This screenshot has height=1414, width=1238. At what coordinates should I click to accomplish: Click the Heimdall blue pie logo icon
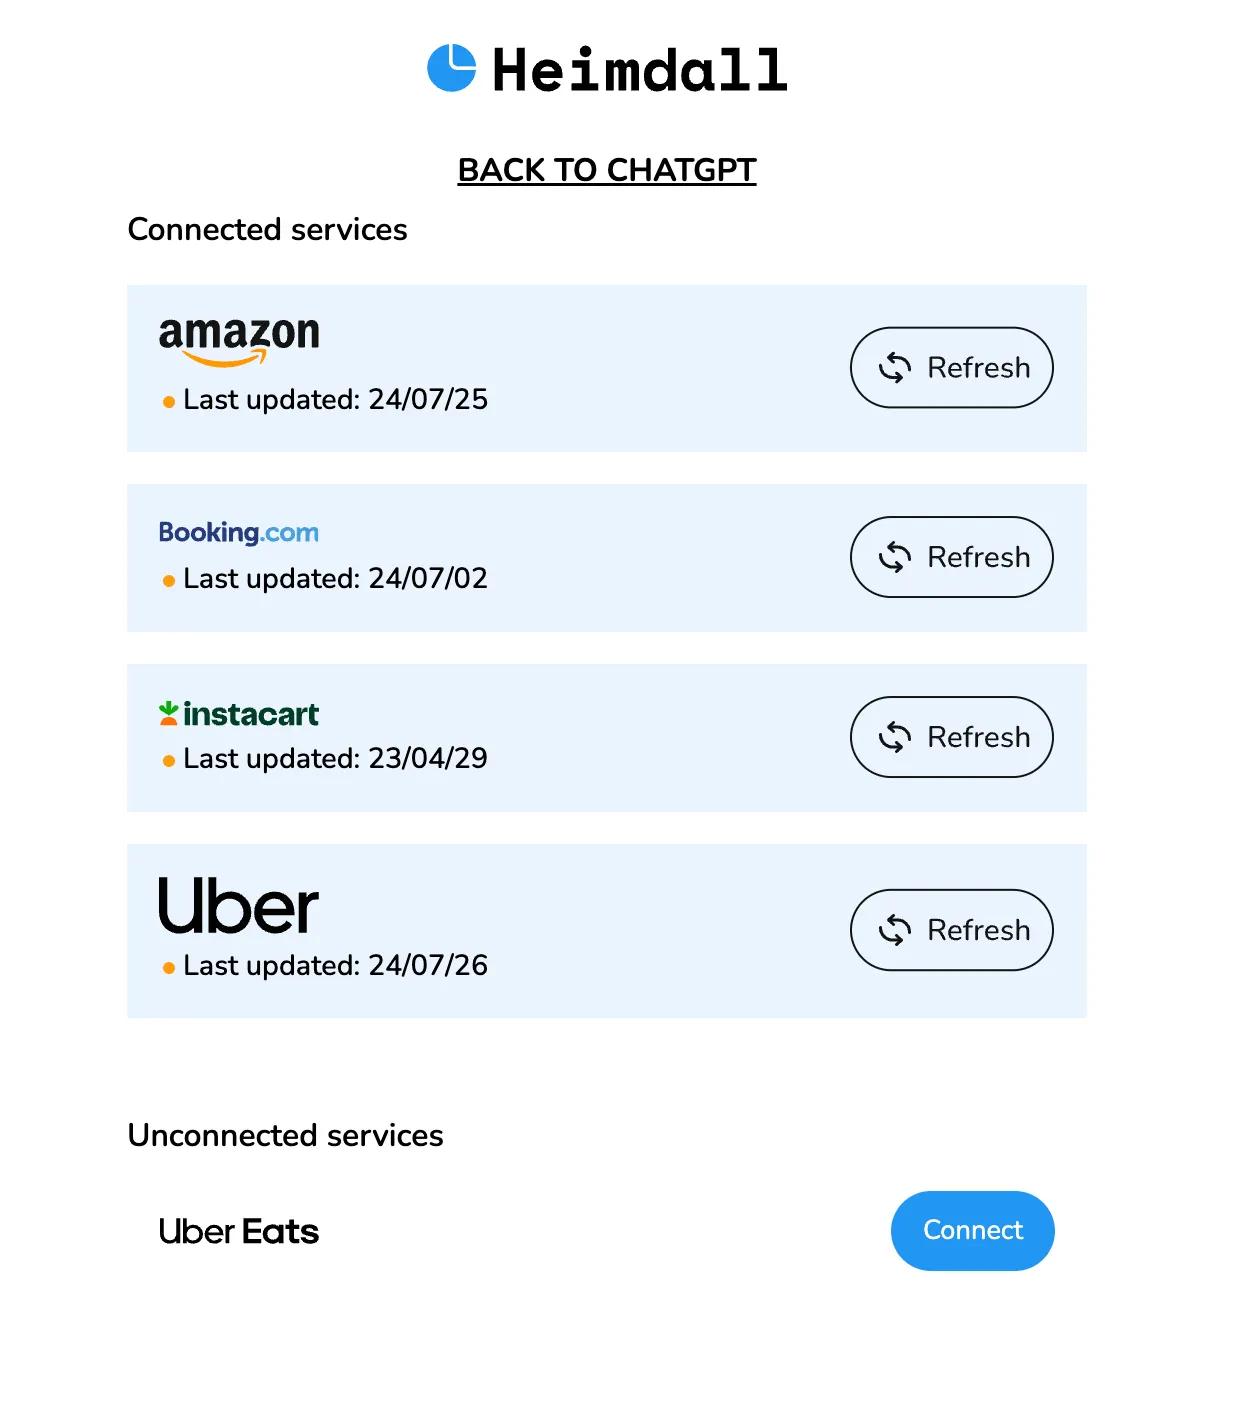pos(452,68)
